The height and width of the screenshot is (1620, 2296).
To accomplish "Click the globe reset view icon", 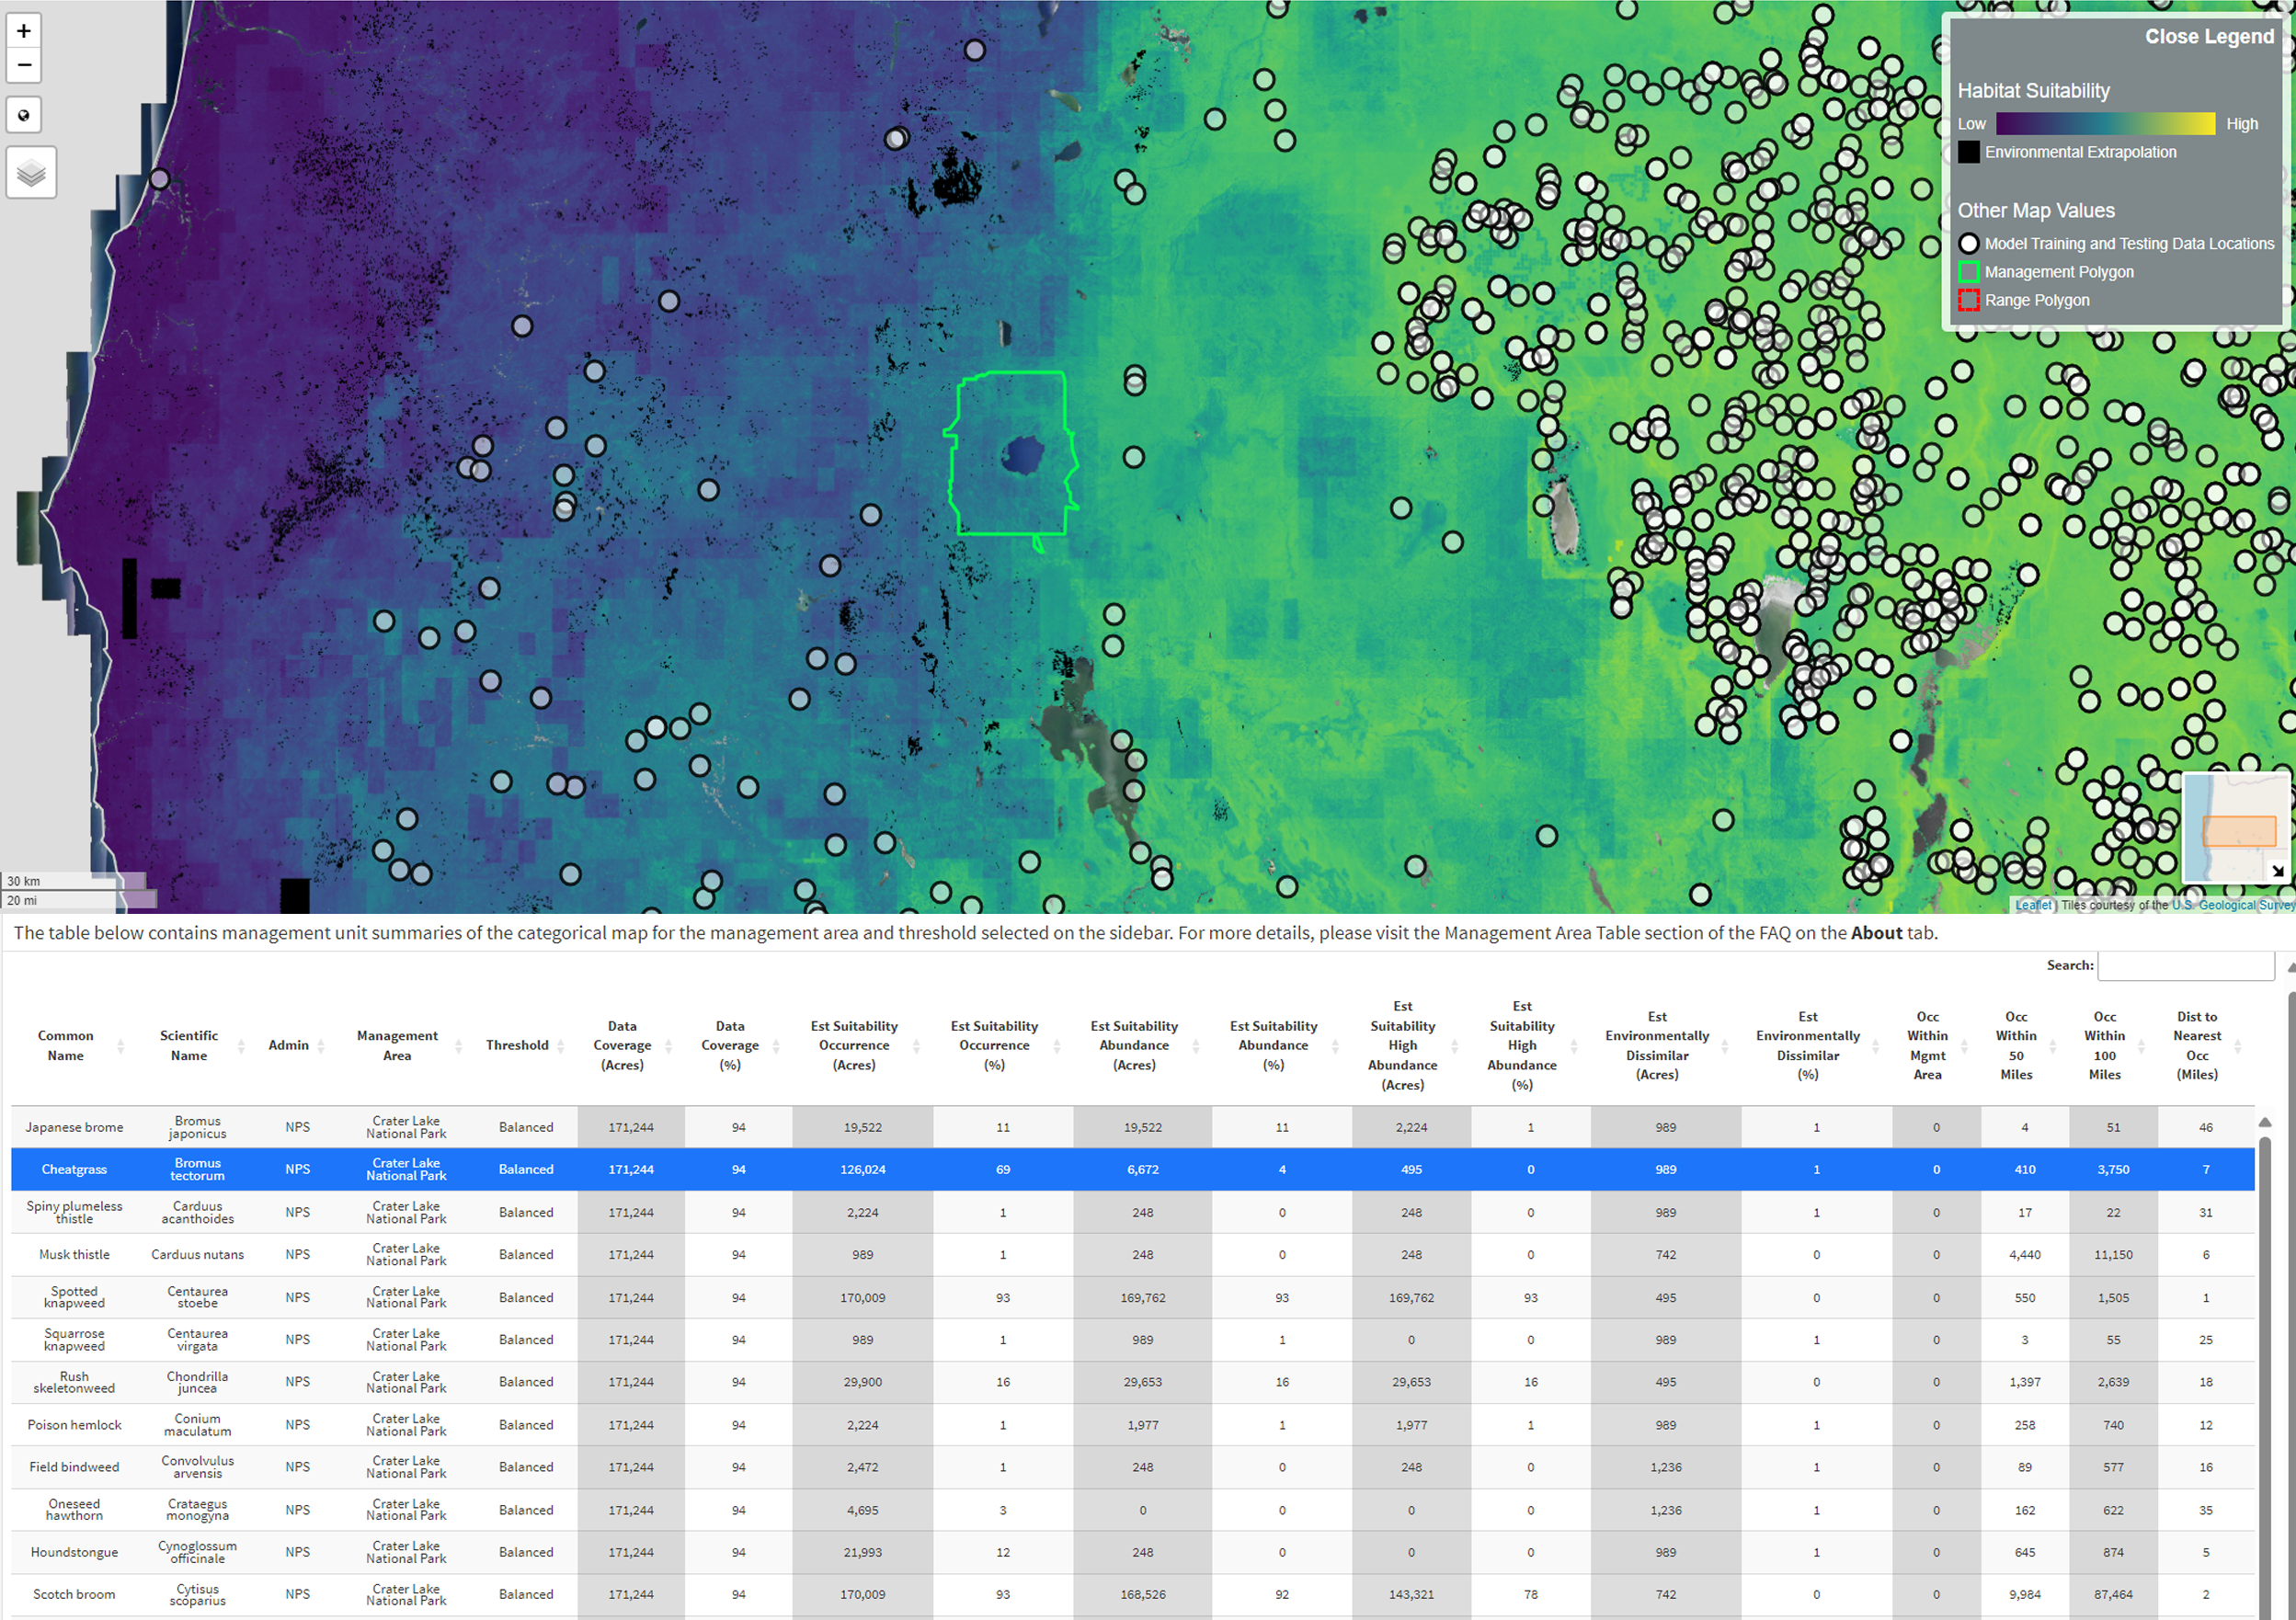I will tap(24, 115).
